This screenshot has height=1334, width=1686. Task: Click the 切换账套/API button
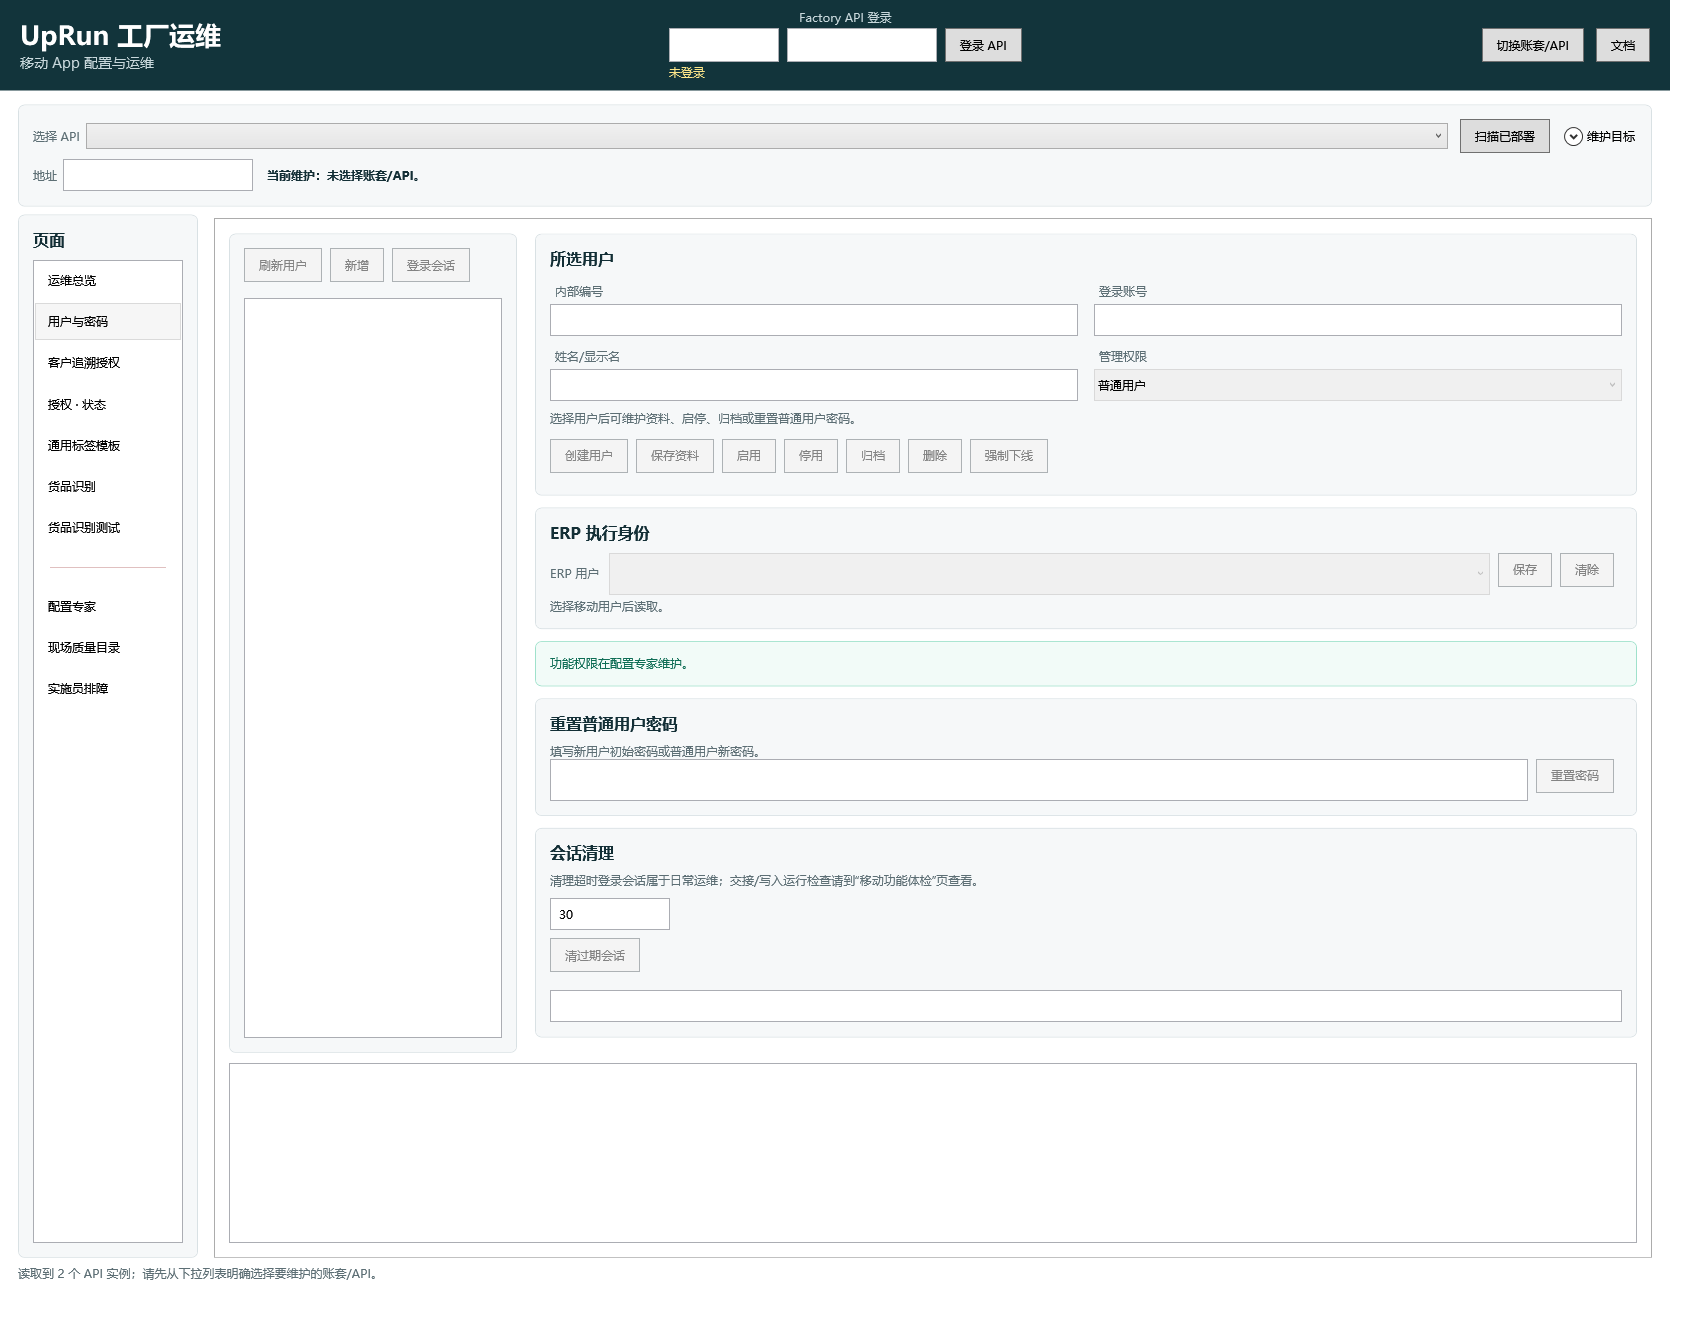coord(1532,45)
